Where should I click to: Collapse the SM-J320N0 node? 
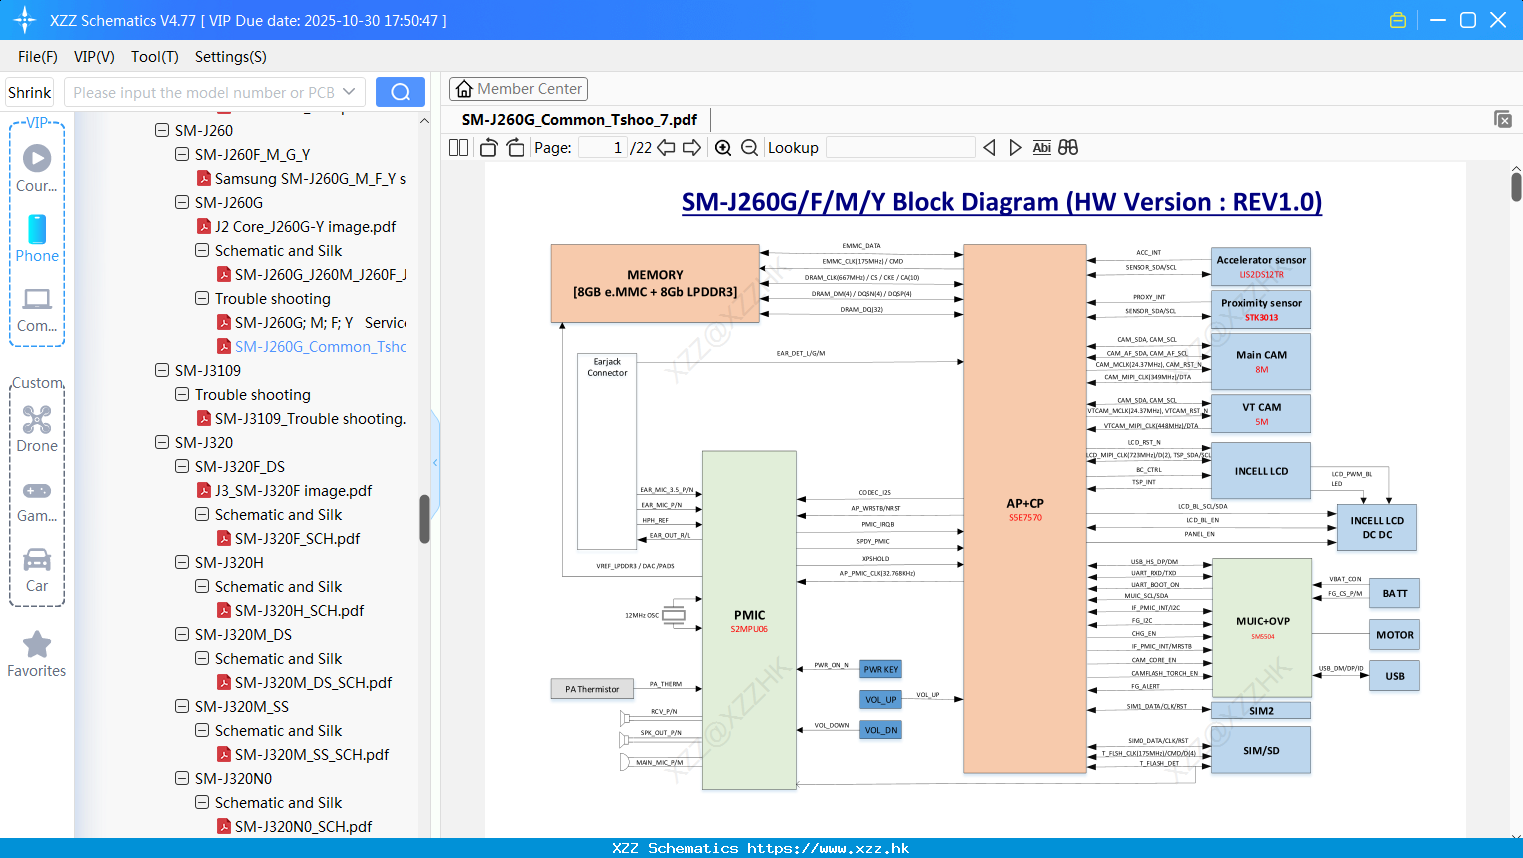click(x=182, y=778)
